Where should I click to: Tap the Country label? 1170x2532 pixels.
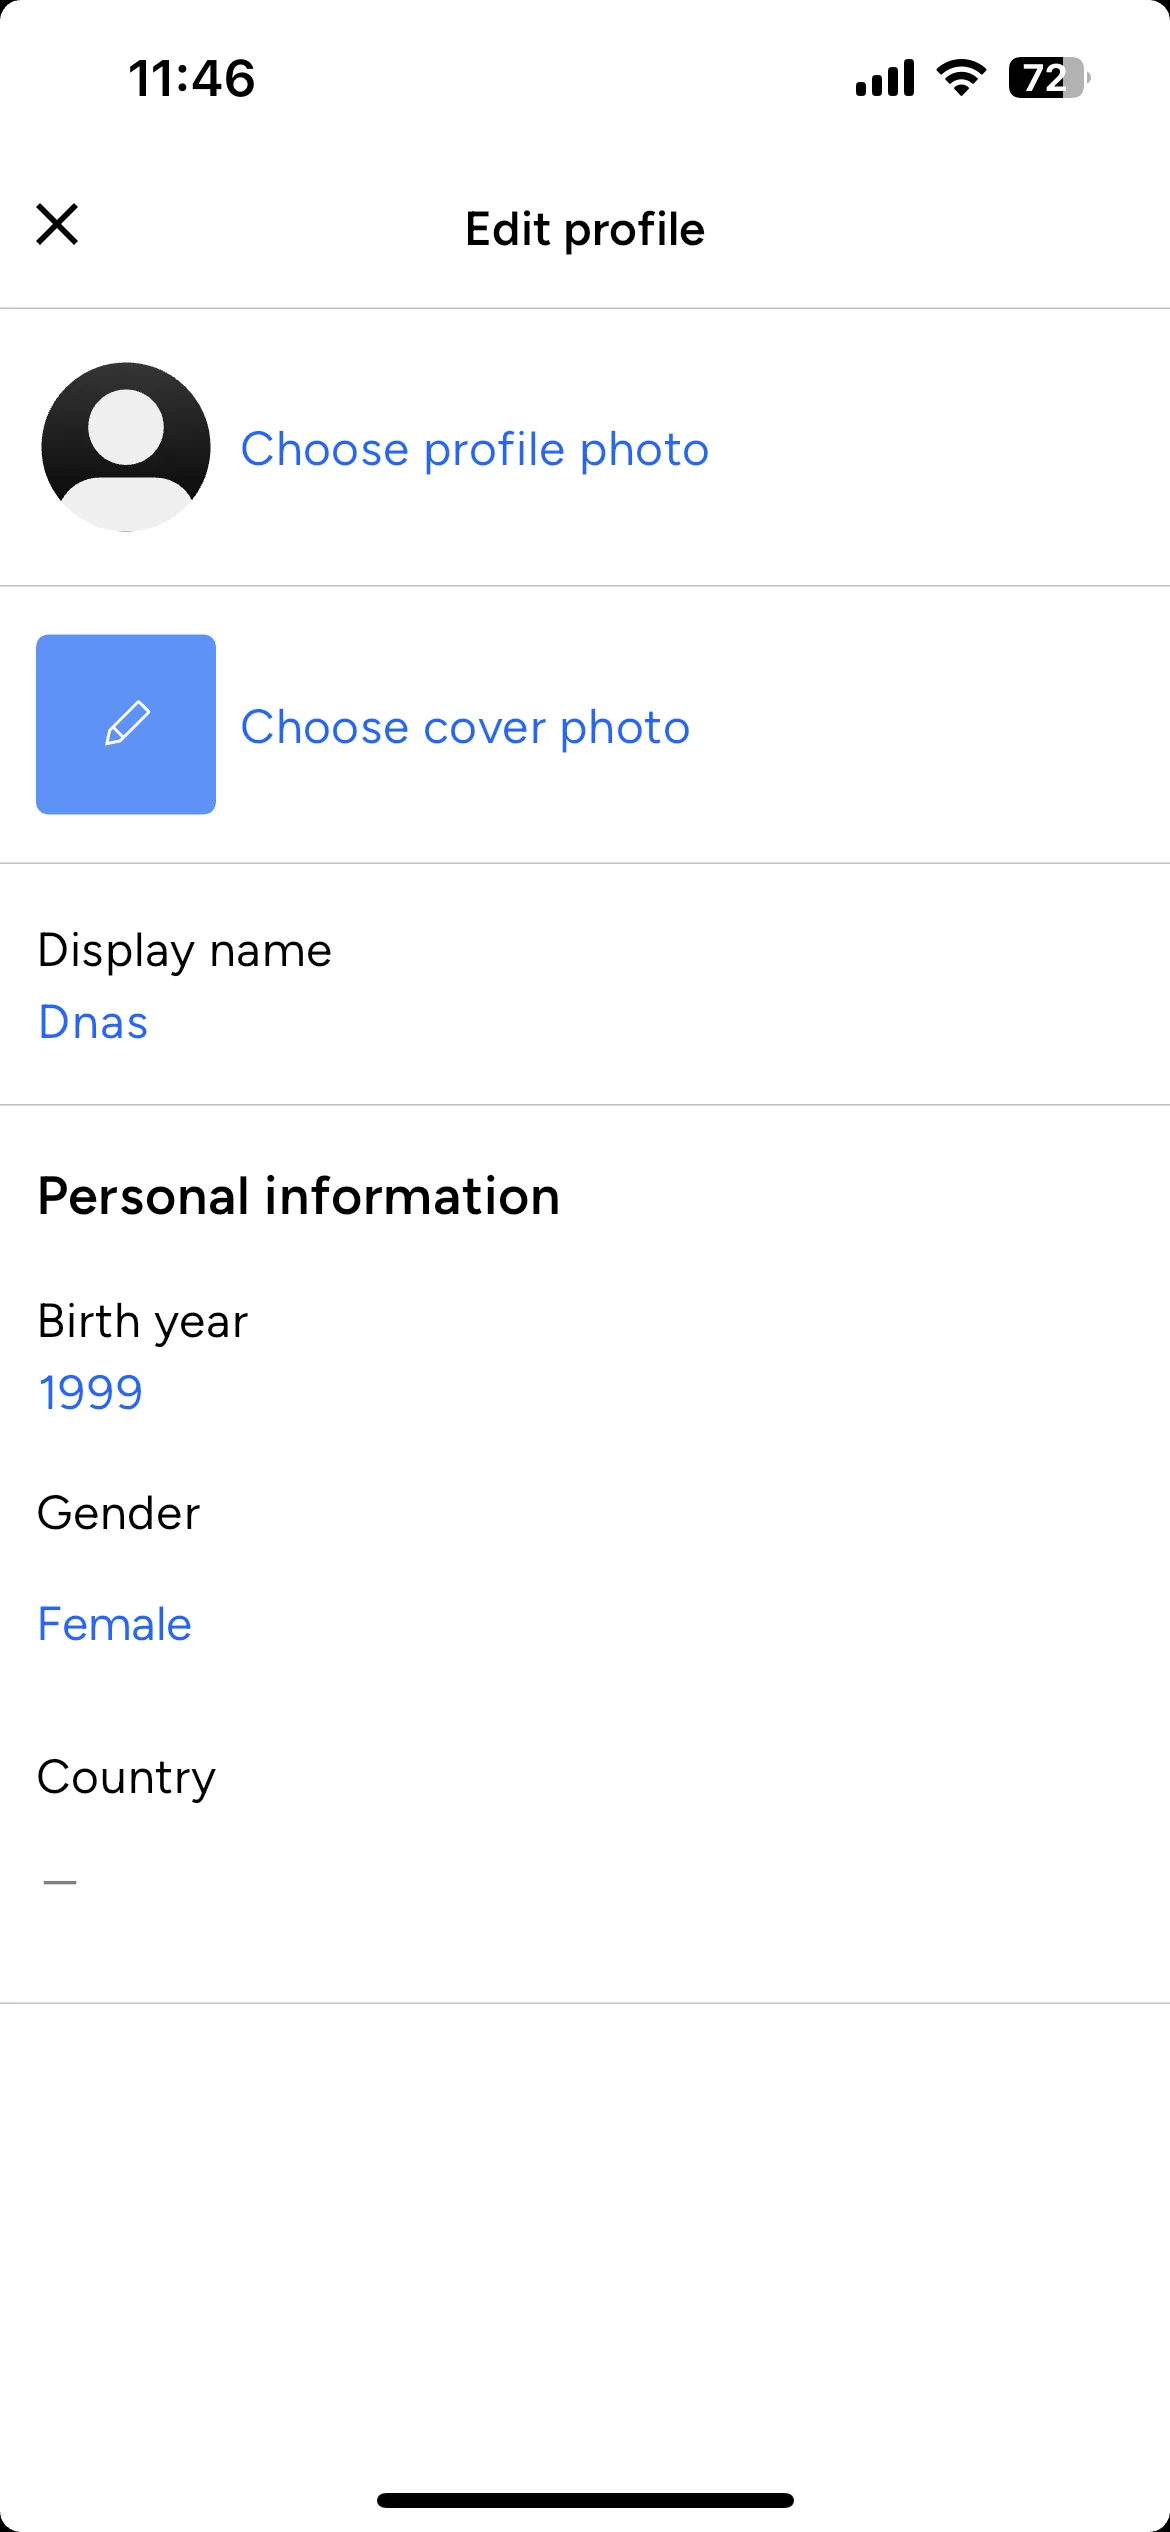pos(126,1777)
